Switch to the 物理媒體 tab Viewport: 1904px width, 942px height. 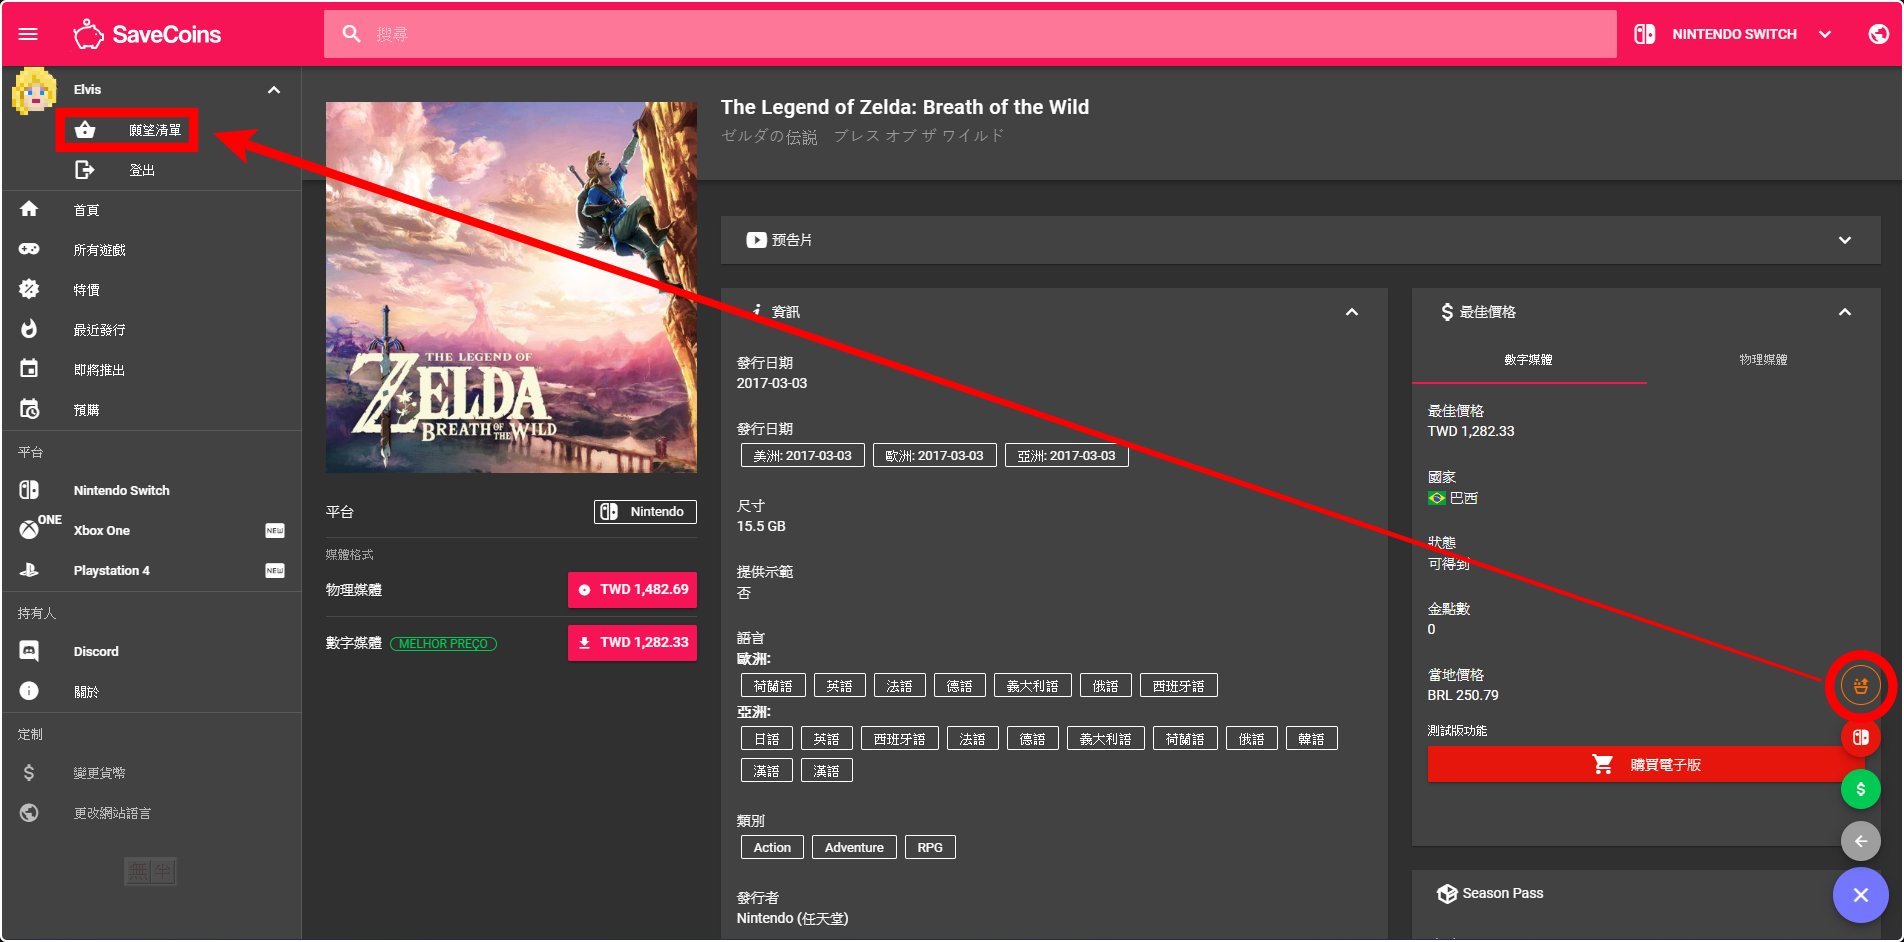(x=1762, y=360)
